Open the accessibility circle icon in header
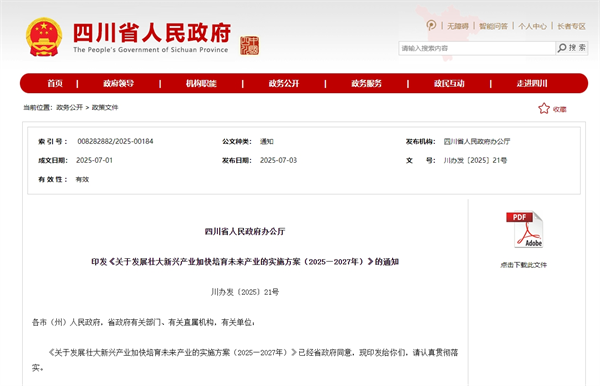This screenshot has width=600, height=386. pos(431,26)
